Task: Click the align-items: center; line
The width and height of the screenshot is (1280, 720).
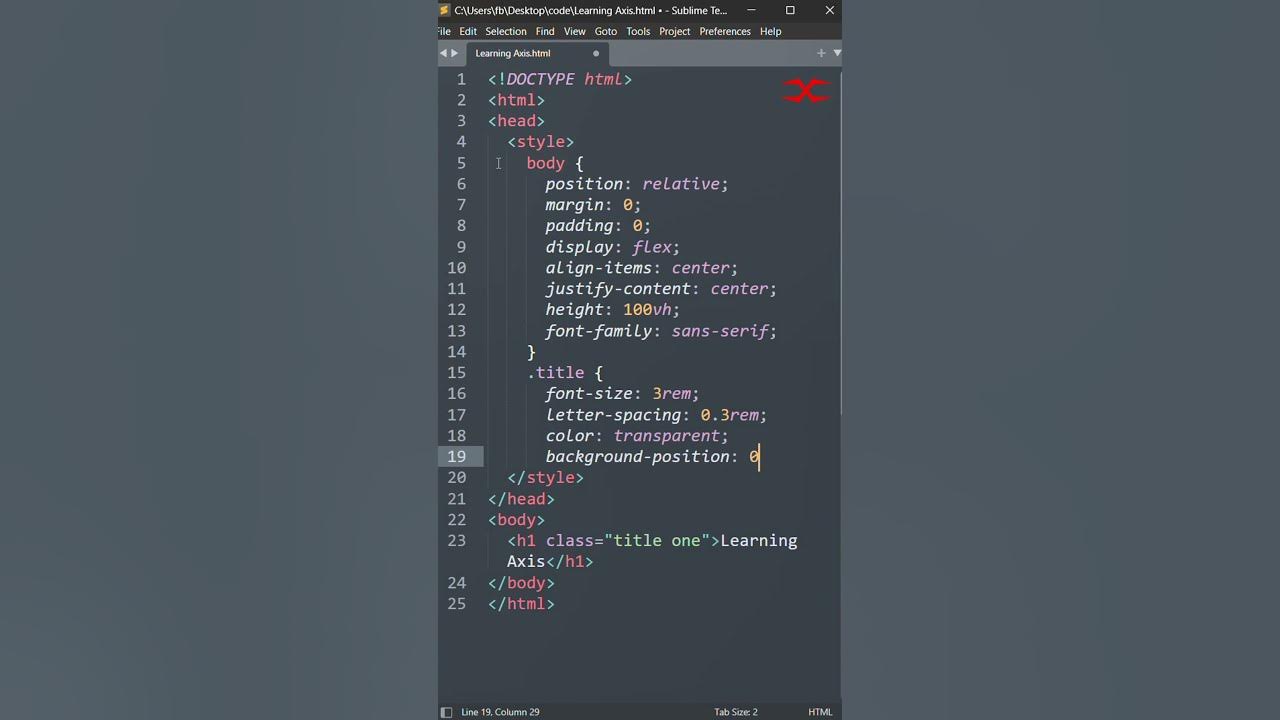Action: [642, 268]
